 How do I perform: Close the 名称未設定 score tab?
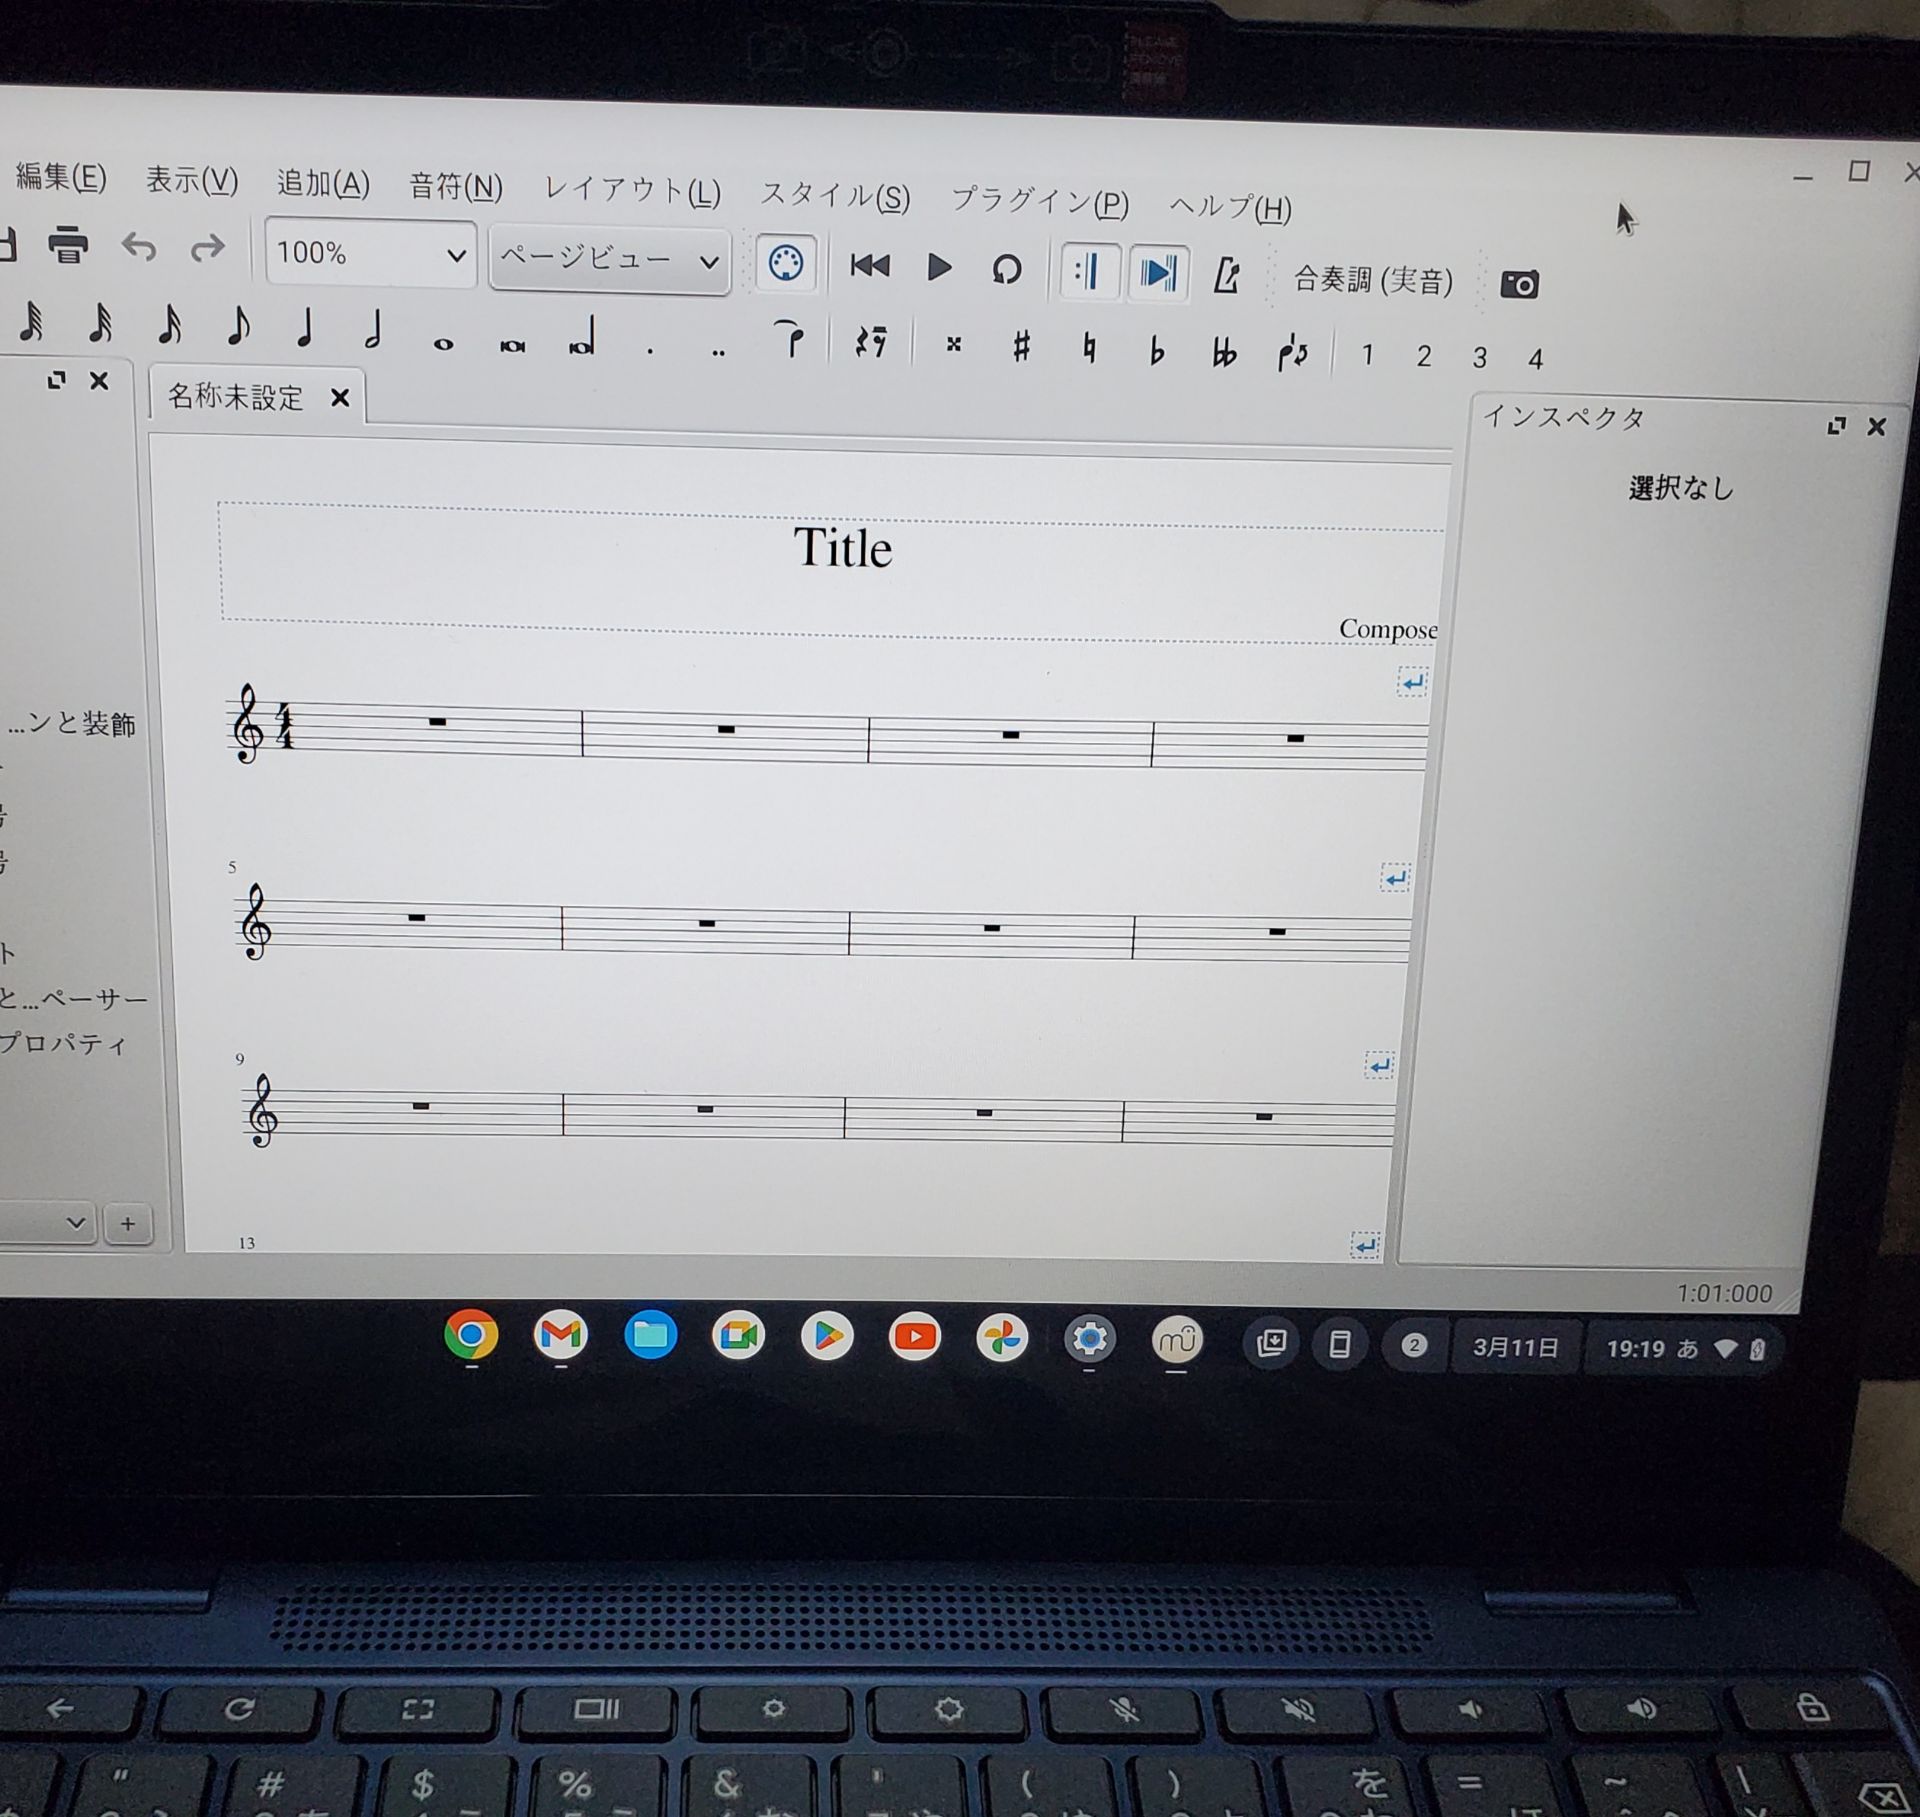pyautogui.click(x=340, y=398)
